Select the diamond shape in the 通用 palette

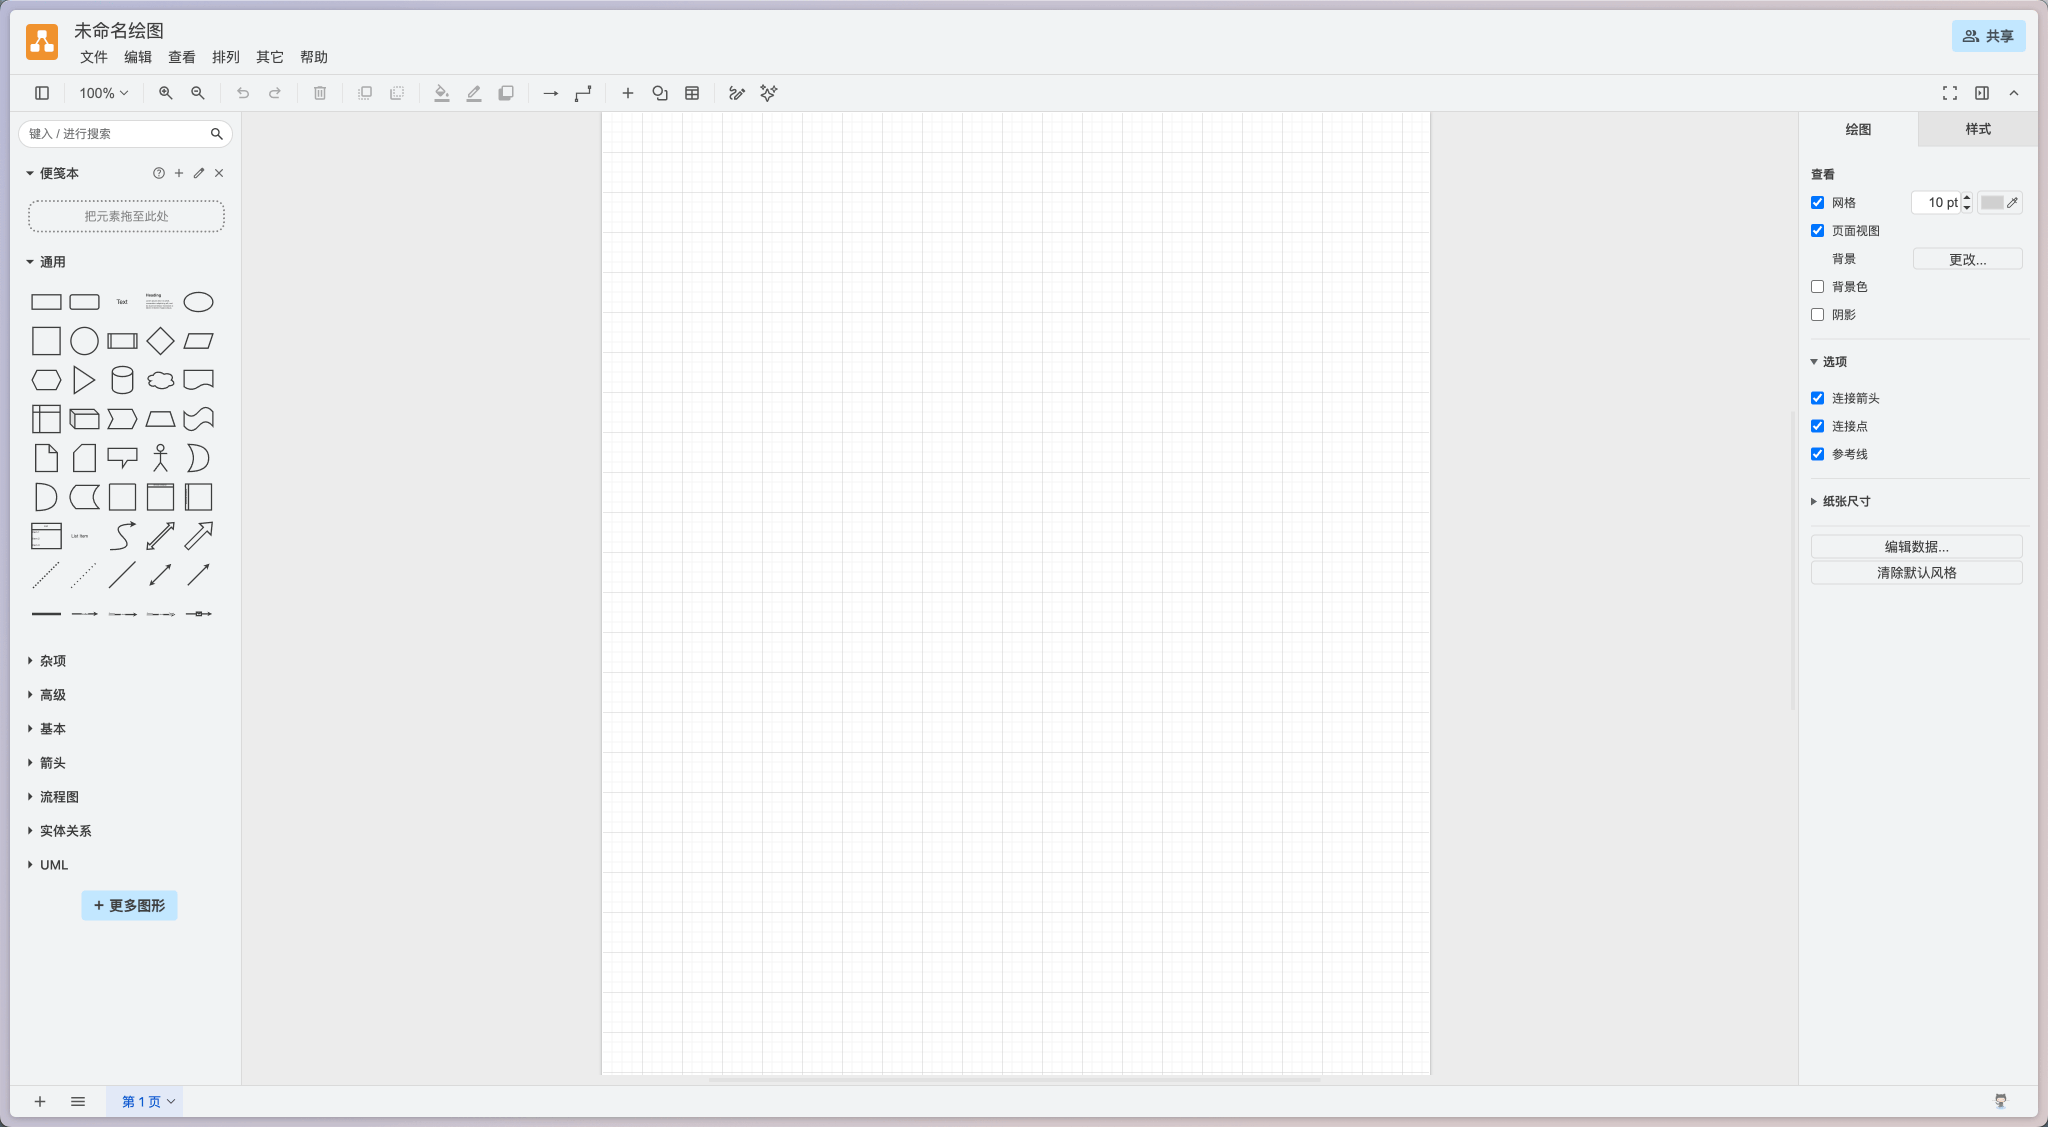160,341
